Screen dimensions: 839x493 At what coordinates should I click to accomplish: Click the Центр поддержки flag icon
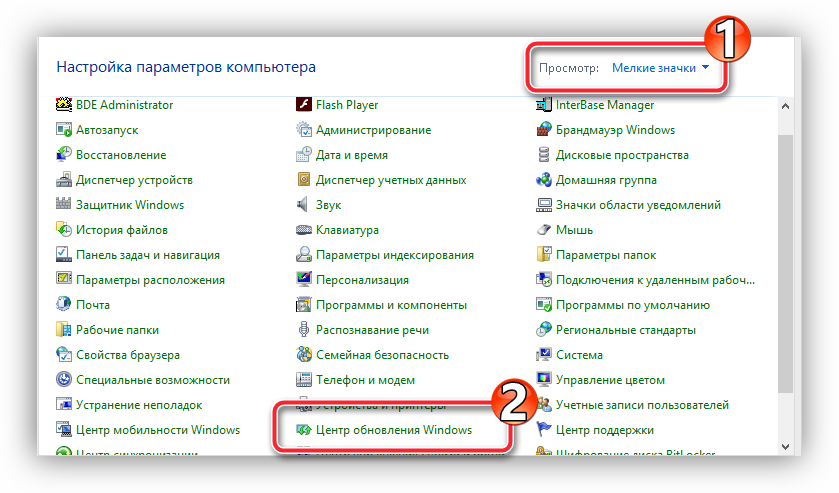[544, 430]
